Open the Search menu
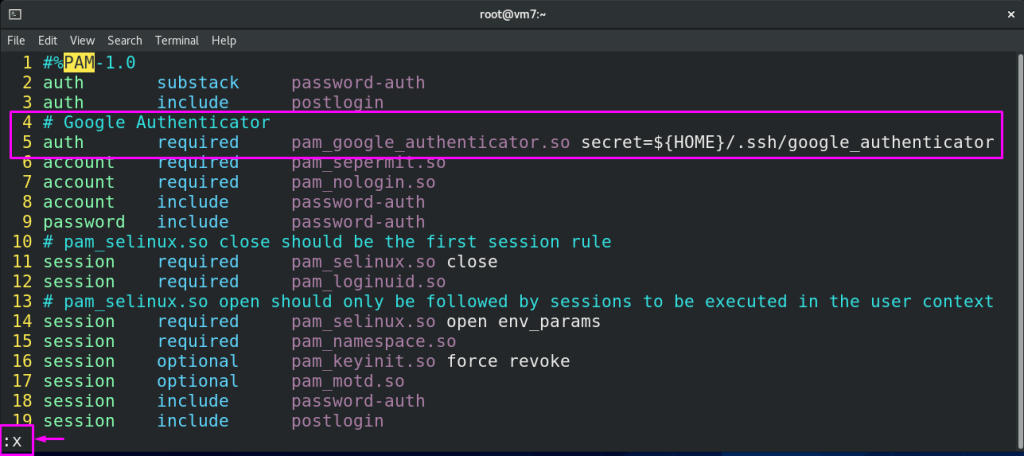The height and width of the screenshot is (456, 1024). [x=125, y=40]
